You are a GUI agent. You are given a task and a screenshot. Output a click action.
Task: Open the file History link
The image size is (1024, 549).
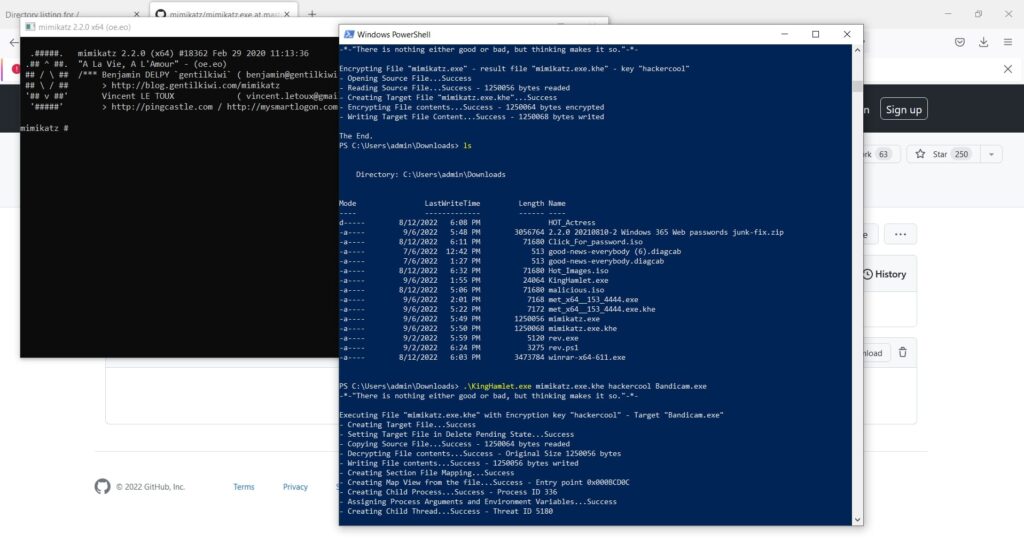point(884,274)
